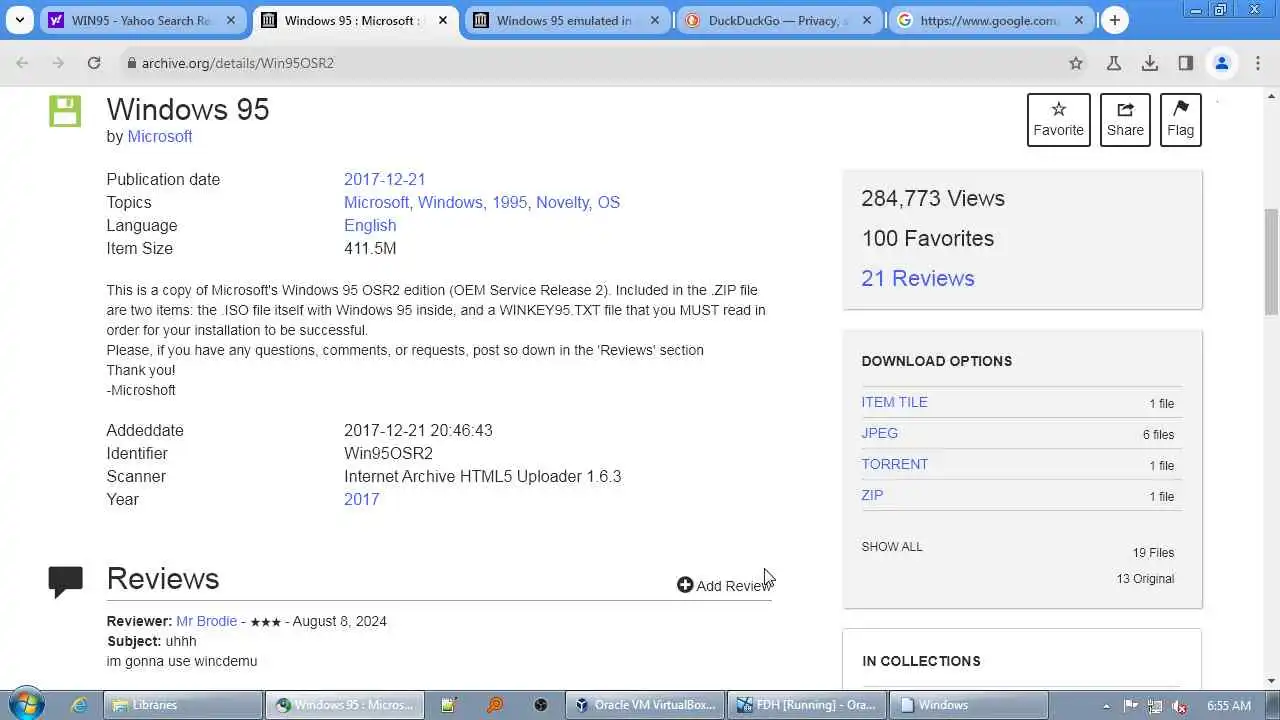Viewport: 1280px width, 720px height.
Task: Switch to the DuckDuckGo tab
Action: pyautogui.click(x=779, y=20)
